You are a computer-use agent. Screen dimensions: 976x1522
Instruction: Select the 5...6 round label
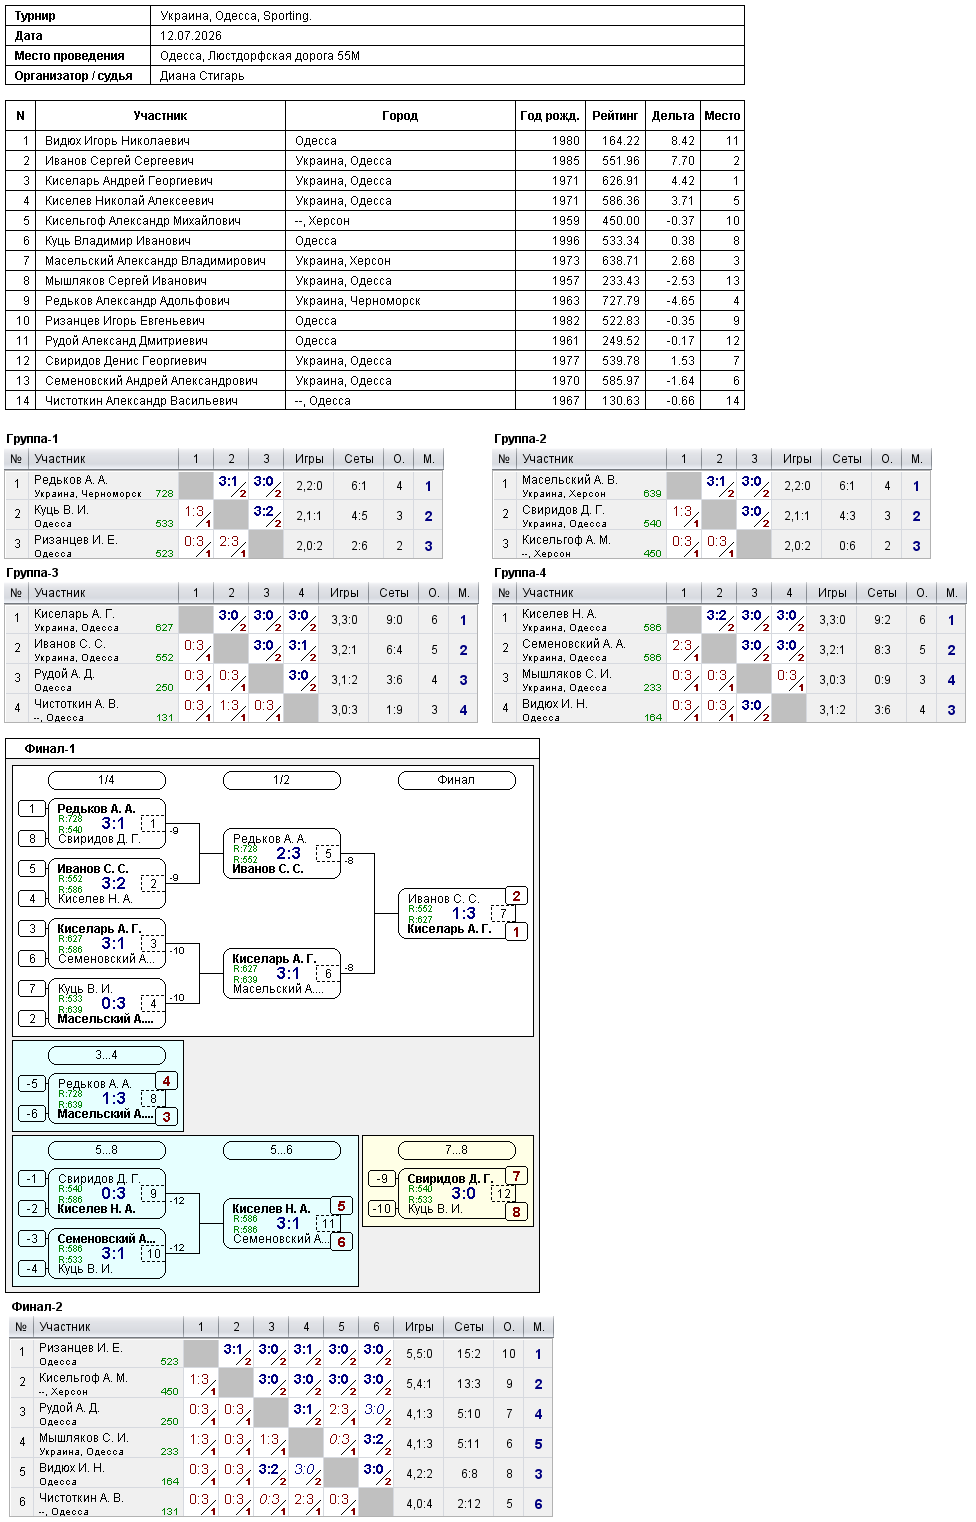click(281, 1150)
